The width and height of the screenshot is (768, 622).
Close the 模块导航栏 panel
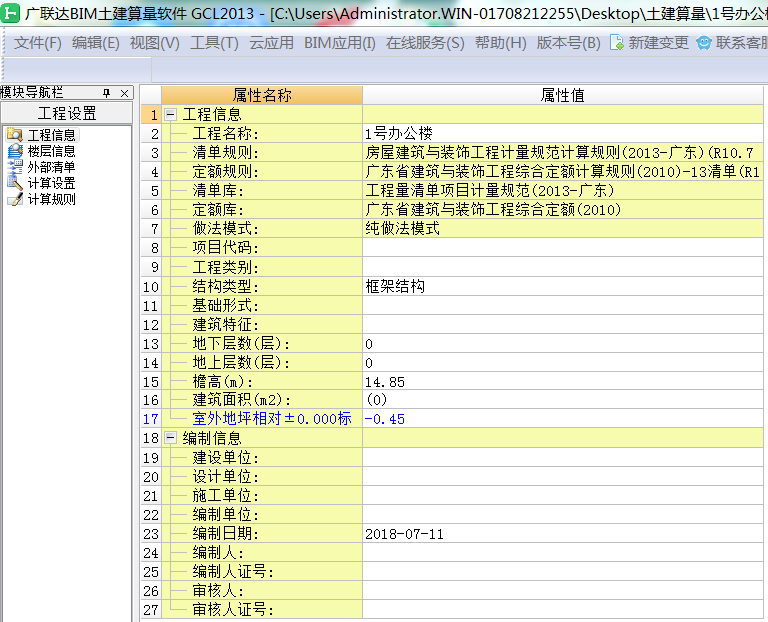pyautogui.click(x=124, y=93)
